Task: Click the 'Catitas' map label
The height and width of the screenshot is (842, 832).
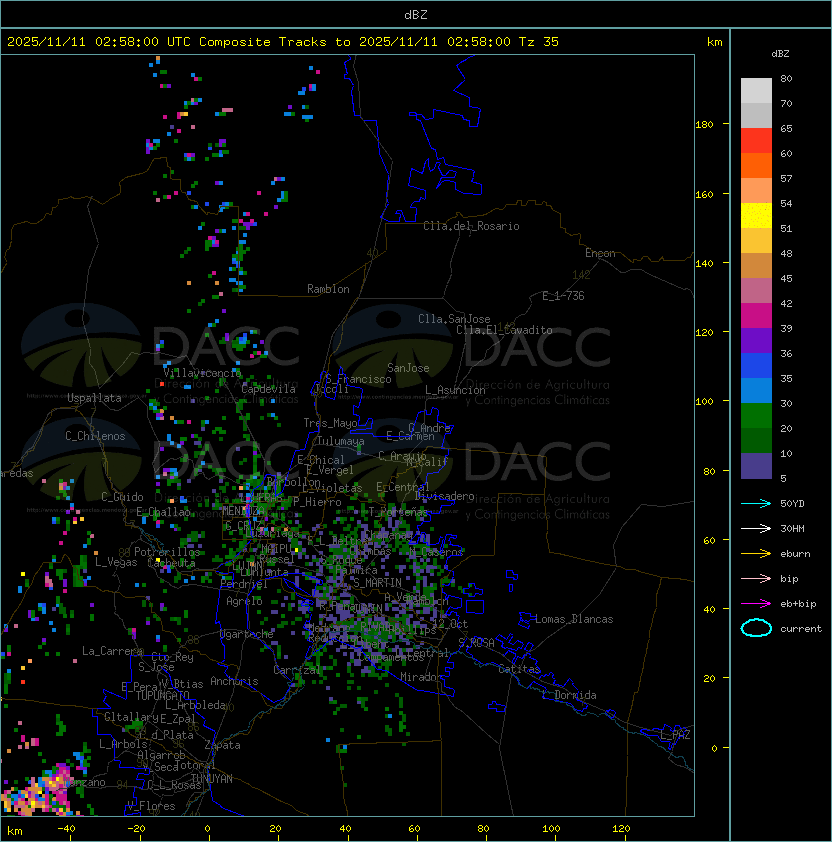Action: coord(519,669)
